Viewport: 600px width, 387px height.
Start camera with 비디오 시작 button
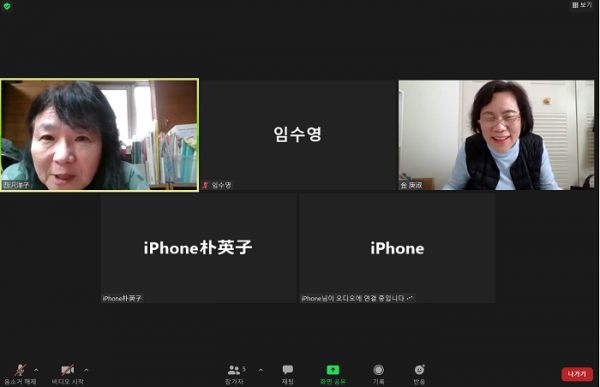68,374
